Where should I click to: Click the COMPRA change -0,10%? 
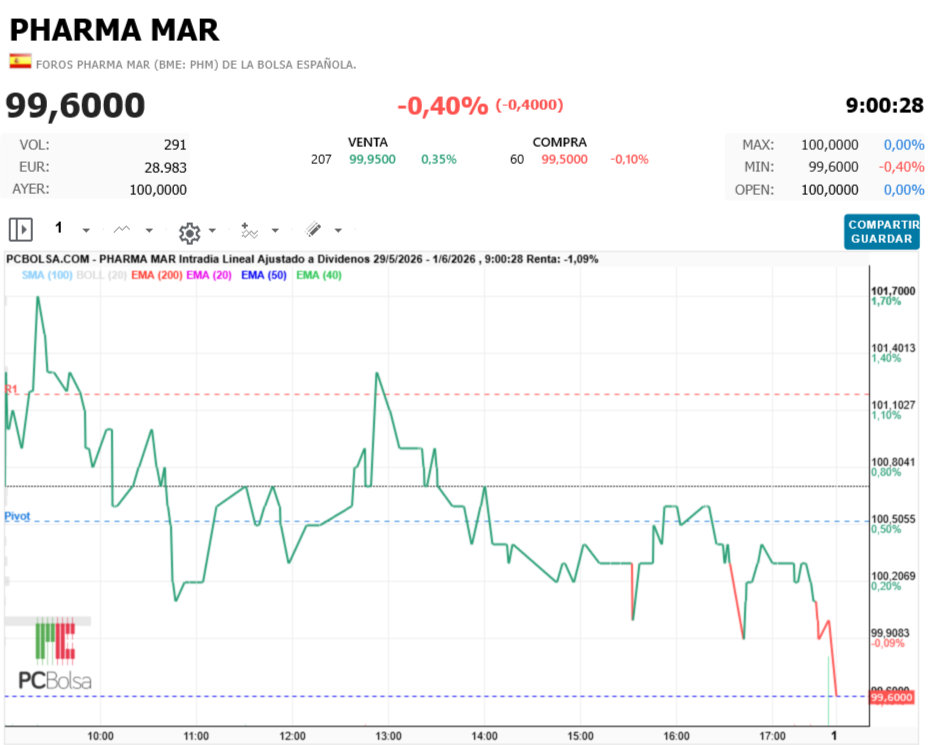coord(629,160)
